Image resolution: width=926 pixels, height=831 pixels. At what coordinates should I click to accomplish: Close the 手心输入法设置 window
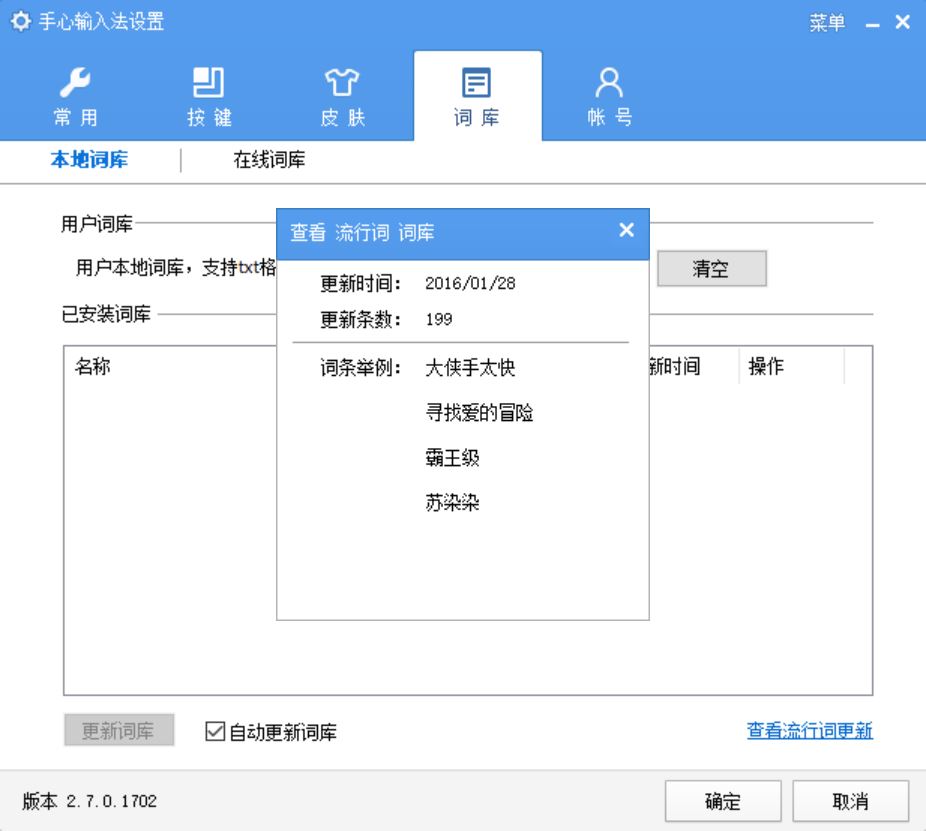pyautogui.click(x=902, y=22)
